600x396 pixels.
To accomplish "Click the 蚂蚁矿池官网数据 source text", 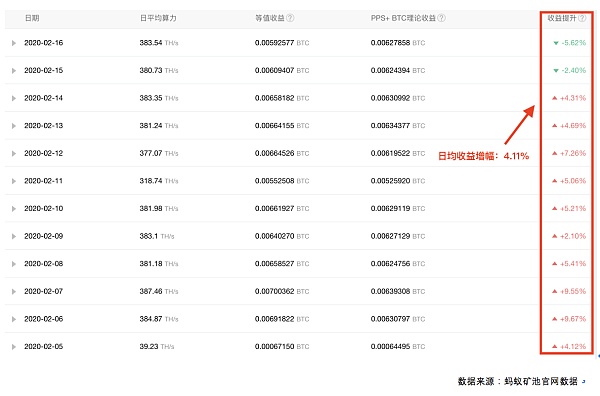I will [541, 381].
